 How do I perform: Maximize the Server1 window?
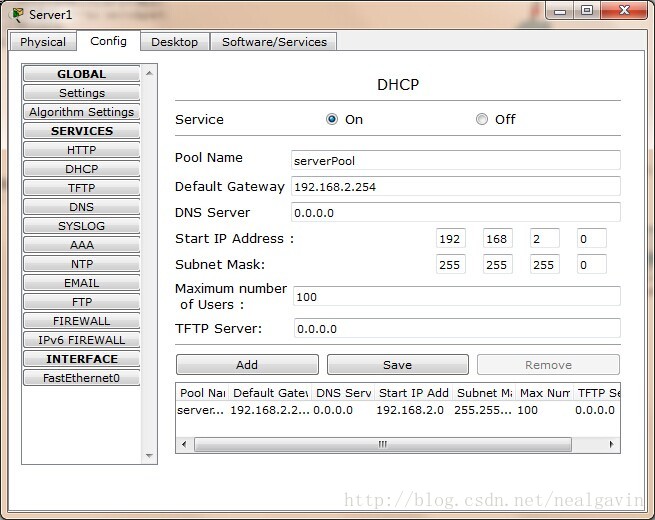pos(587,10)
